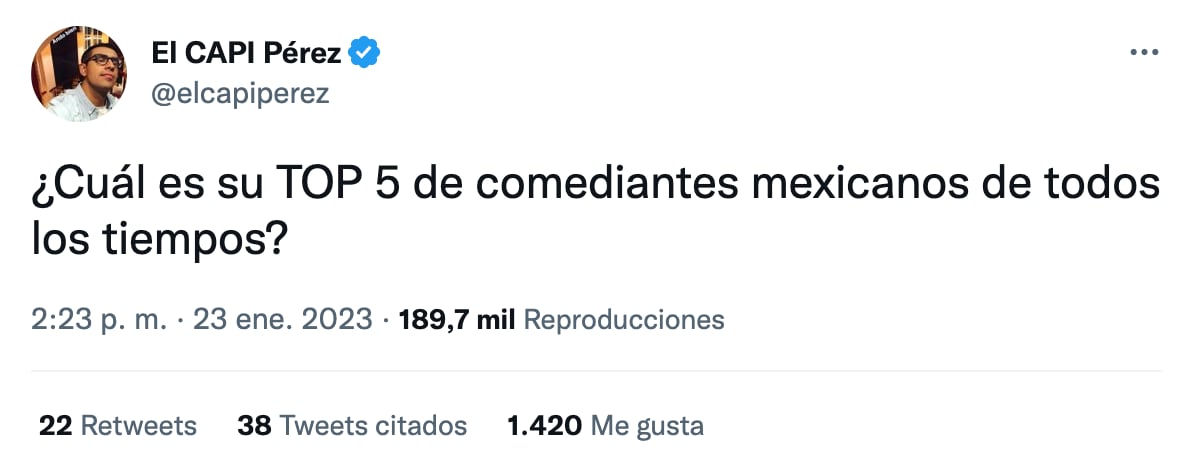Click the 189,7 mil view count number
This screenshot has height=472, width=1190.
(x=456, y=320)
